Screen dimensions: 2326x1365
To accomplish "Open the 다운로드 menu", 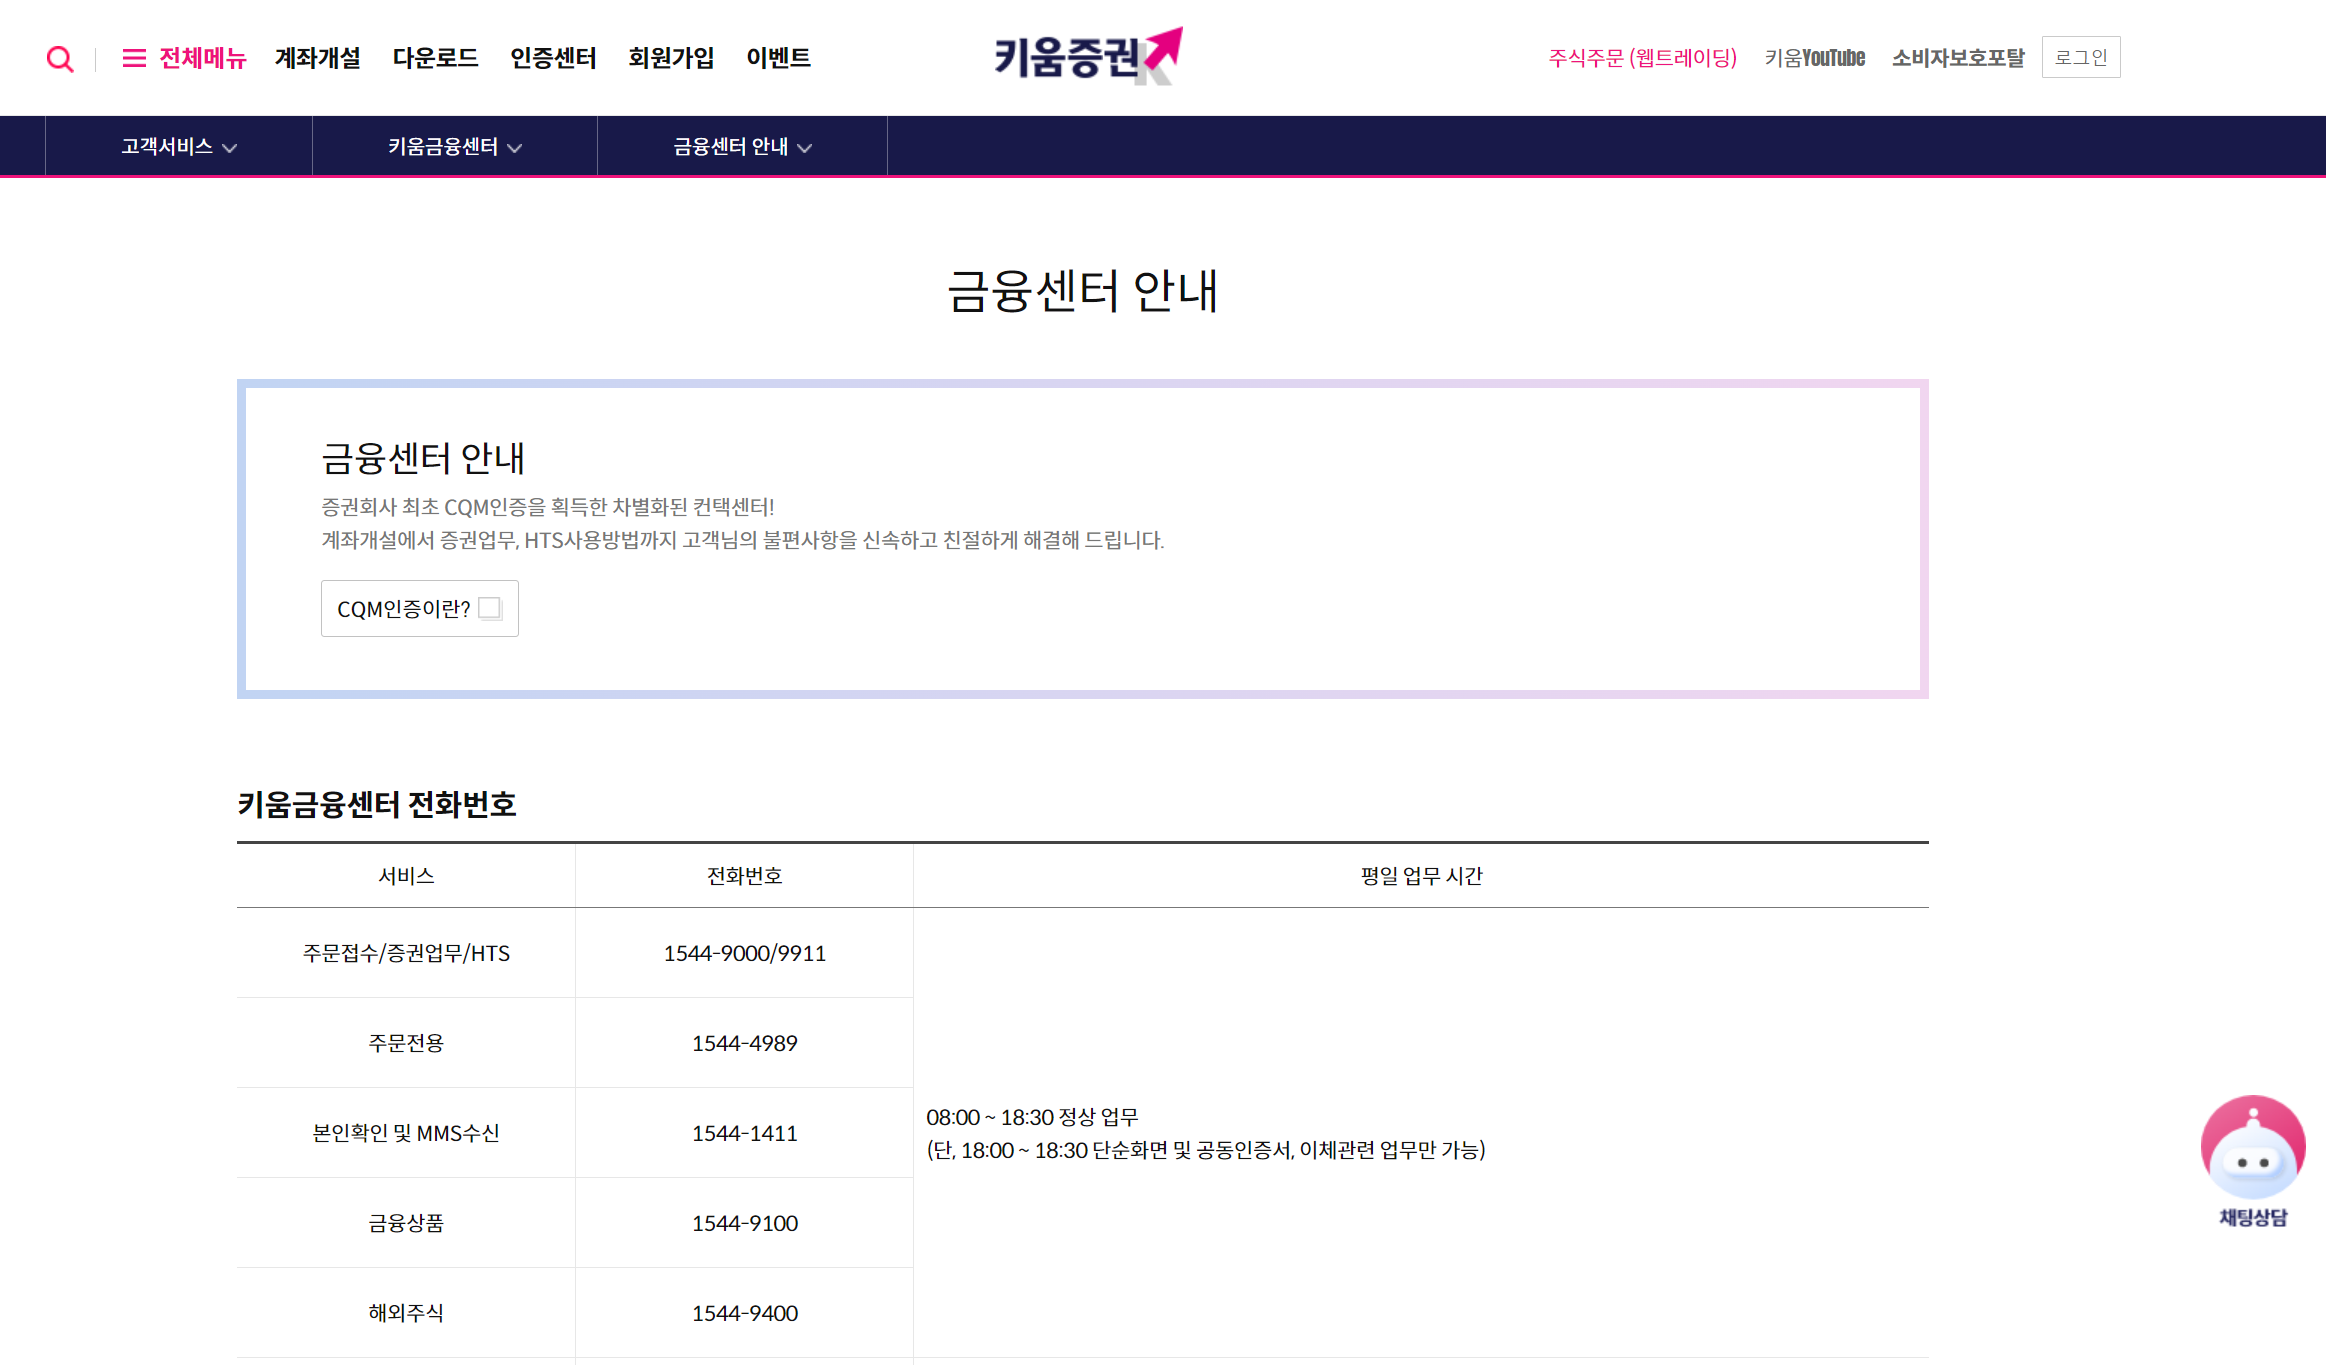I will pos(435,58).
